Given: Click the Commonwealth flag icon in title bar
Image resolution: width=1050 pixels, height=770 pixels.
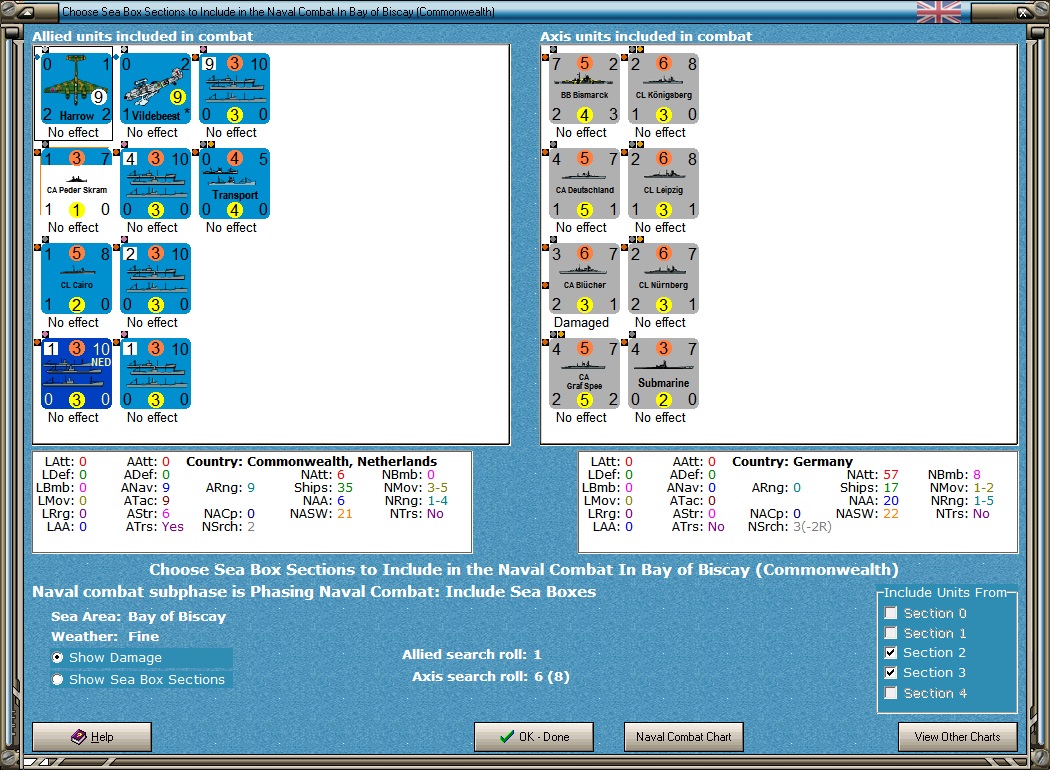Looking at the screenshot, I should click(x=938, y=11).
